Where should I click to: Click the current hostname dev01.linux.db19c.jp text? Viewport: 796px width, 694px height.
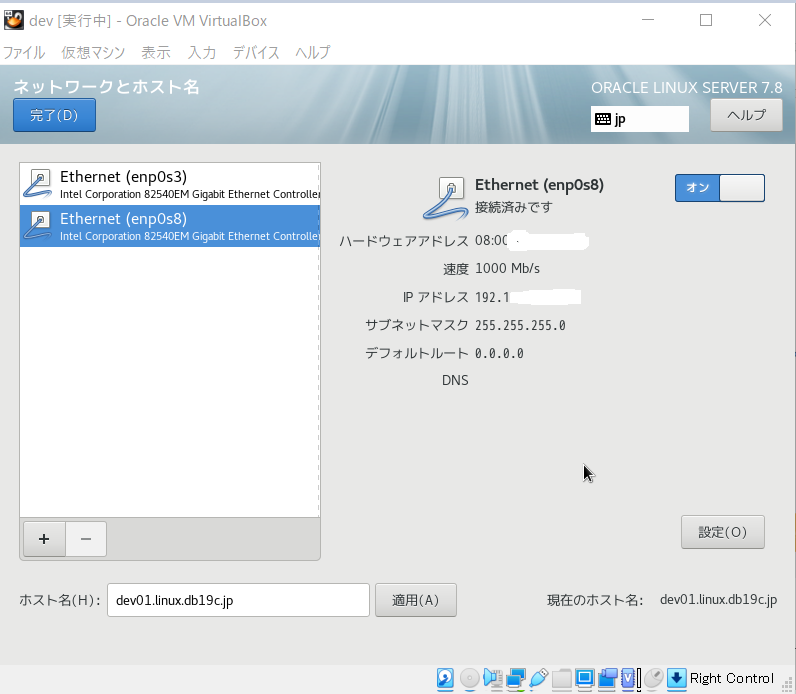pos(718,600)
